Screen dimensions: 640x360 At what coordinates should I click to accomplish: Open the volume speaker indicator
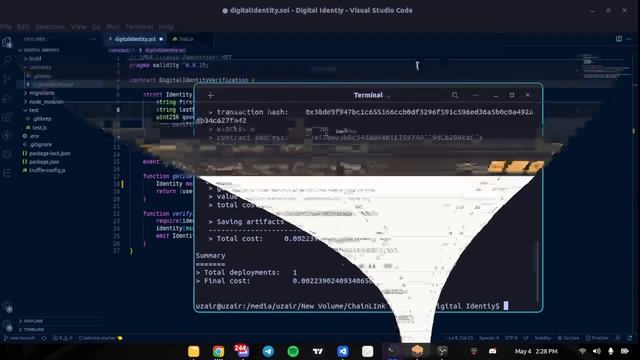click(x=597, y=351)
